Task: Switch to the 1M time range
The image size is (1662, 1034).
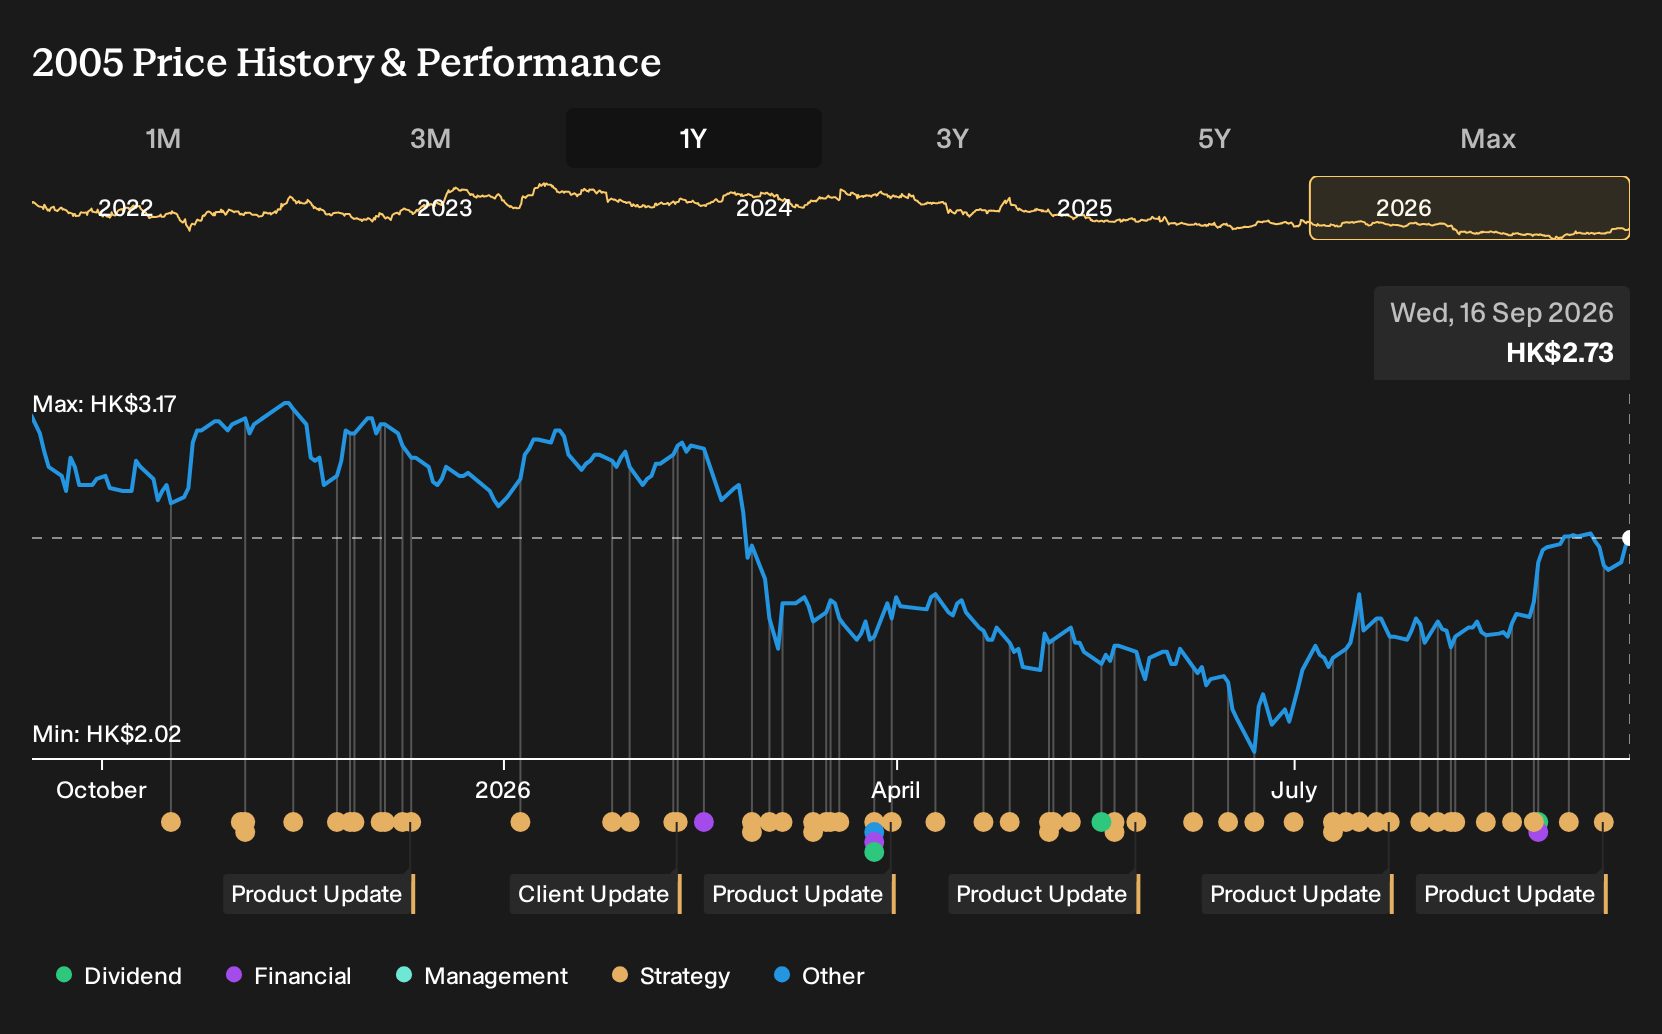Action: (x=163, y=138)
